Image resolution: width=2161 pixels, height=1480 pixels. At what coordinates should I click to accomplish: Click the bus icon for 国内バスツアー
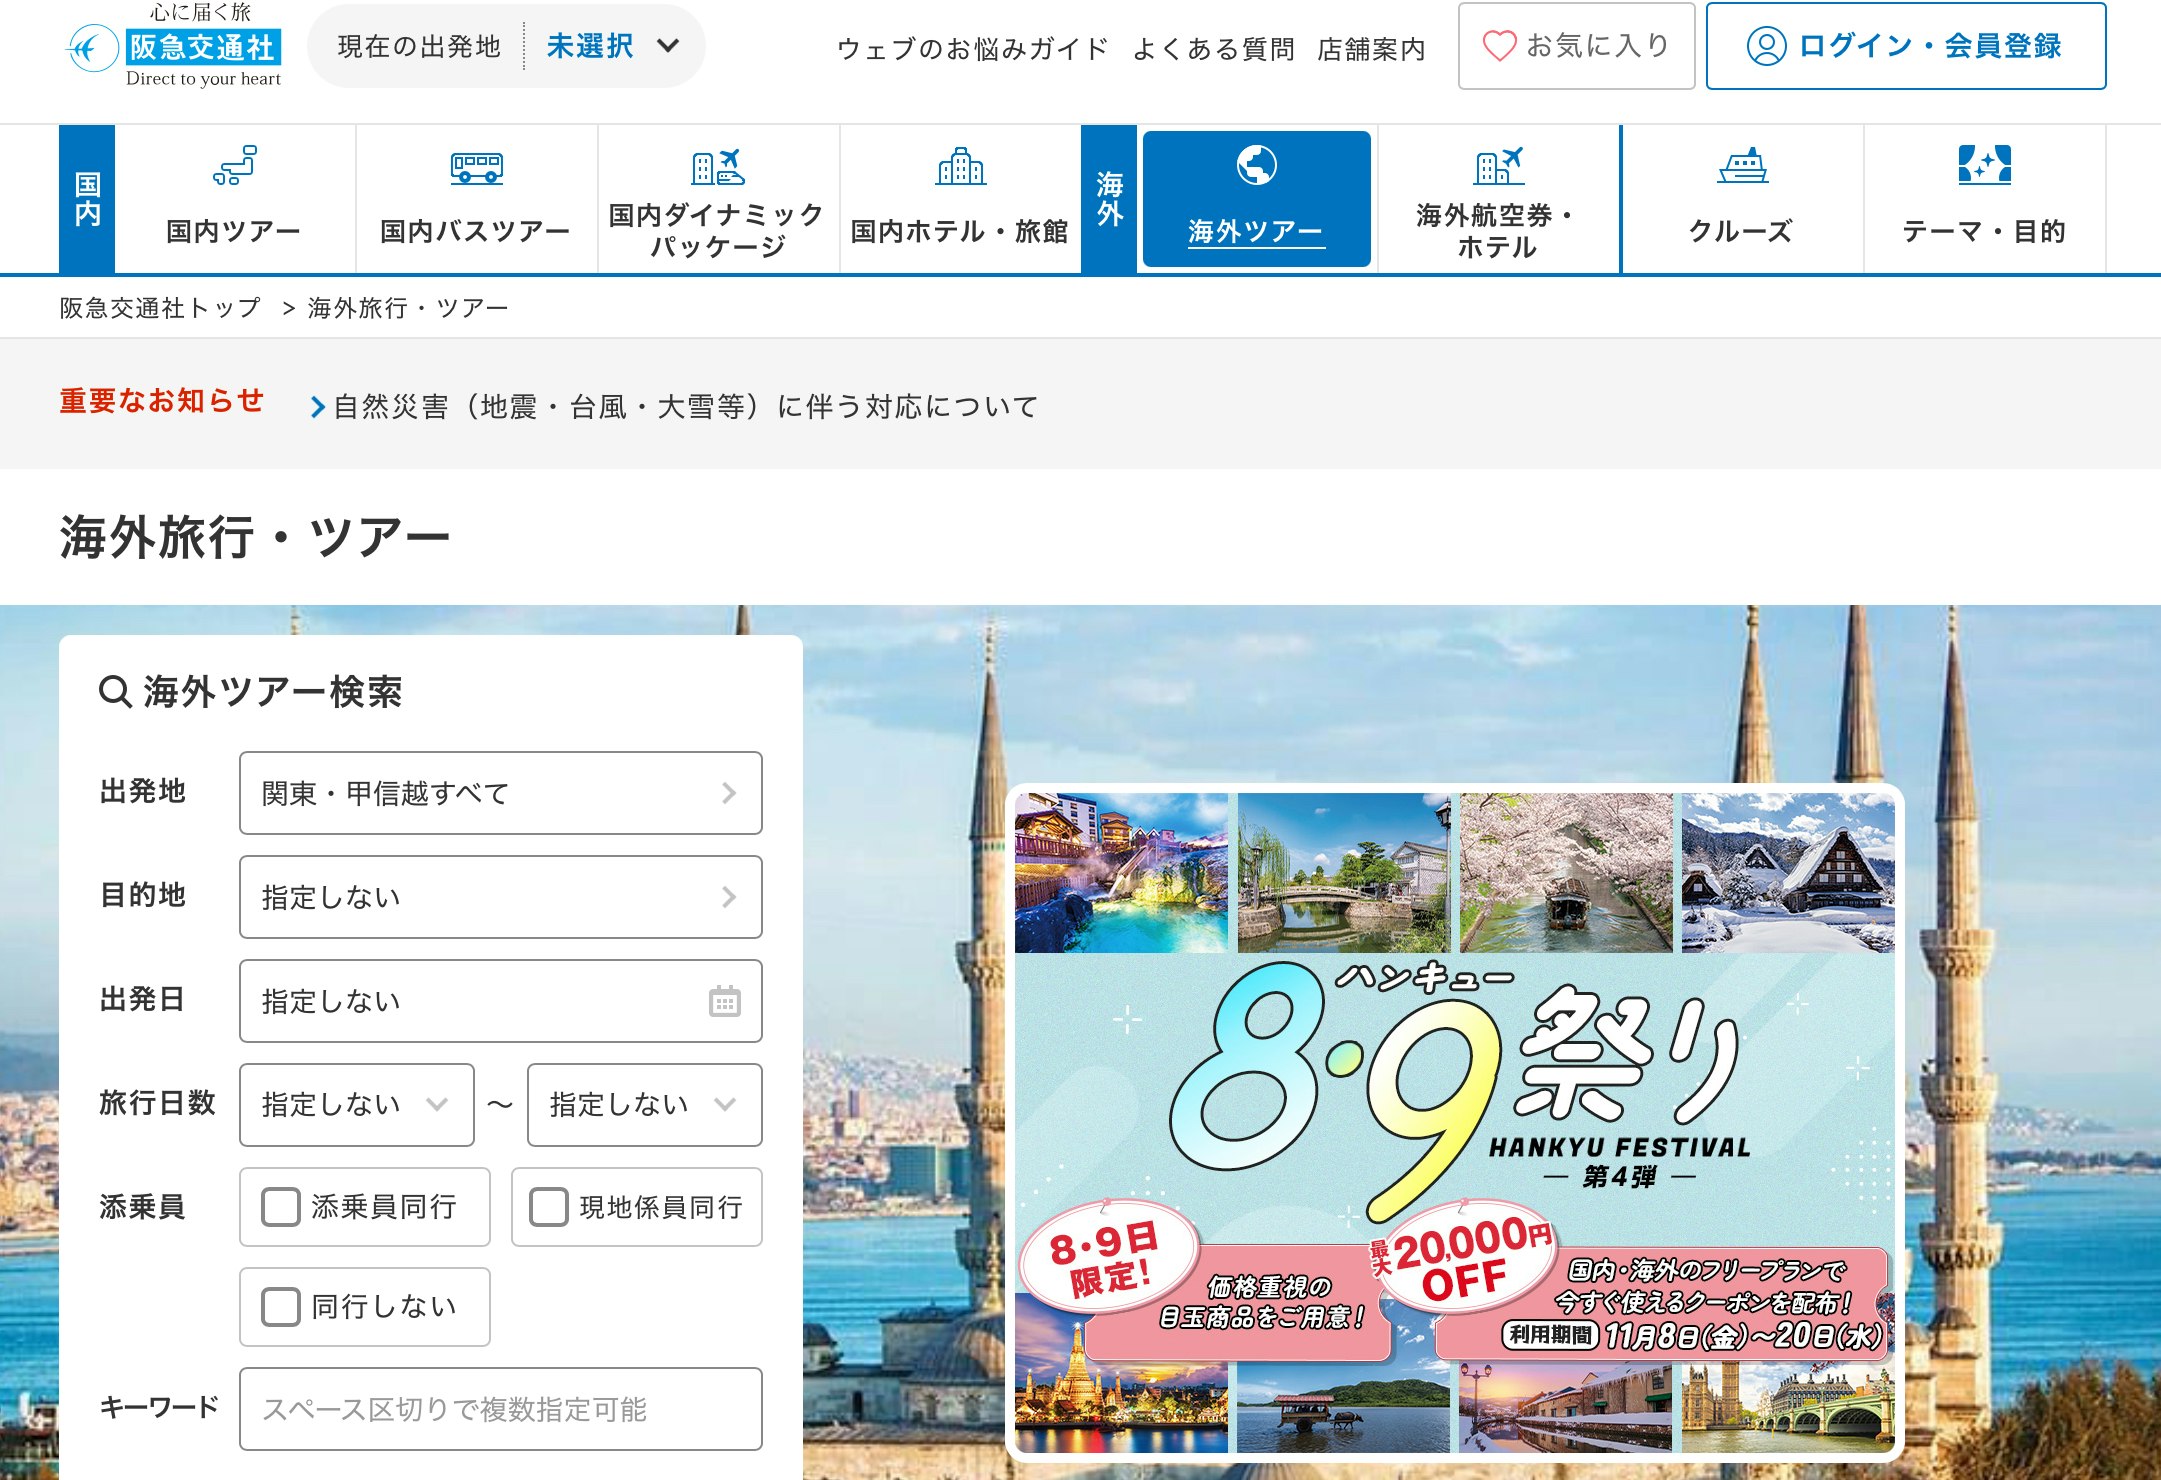476,167
